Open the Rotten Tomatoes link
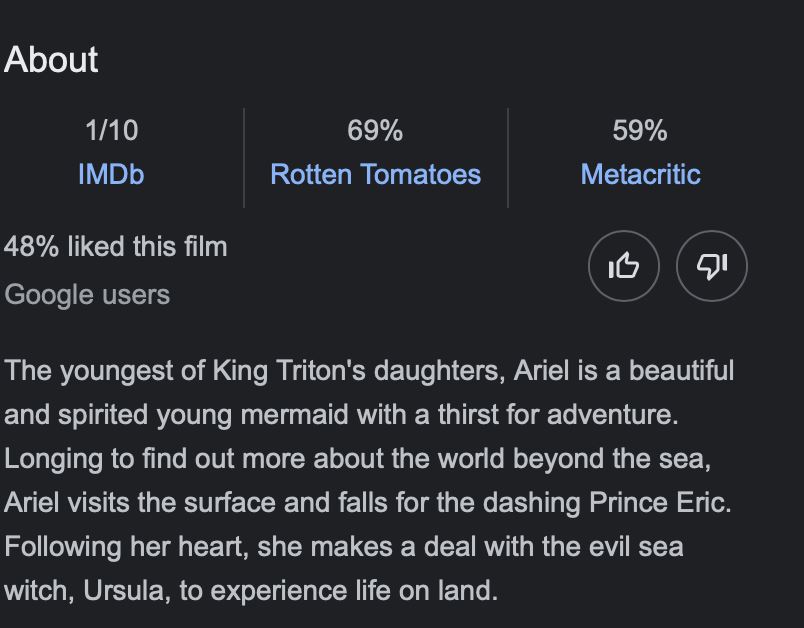Image resolution: width=804 pixels, height=628 pixels. click(375, 174)
